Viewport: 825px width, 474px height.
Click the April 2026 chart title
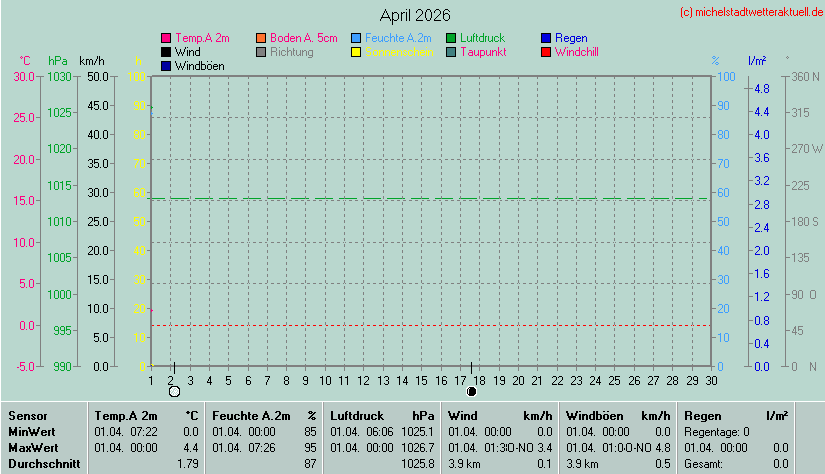click(x=415, y=15)
